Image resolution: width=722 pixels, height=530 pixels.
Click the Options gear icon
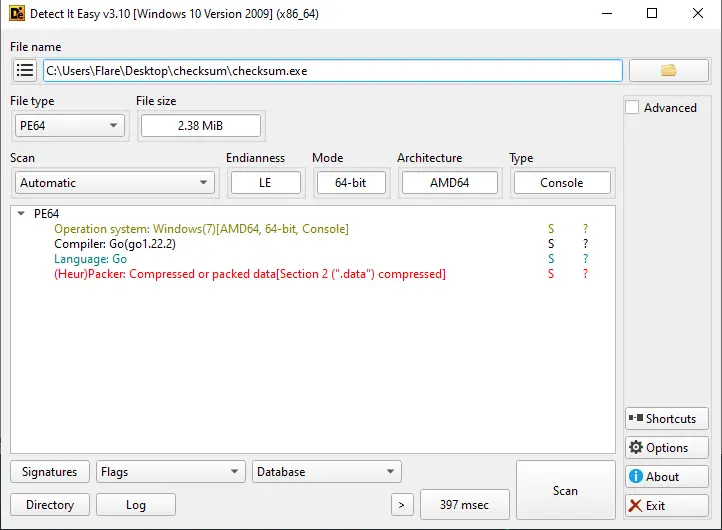click(636, 447)
